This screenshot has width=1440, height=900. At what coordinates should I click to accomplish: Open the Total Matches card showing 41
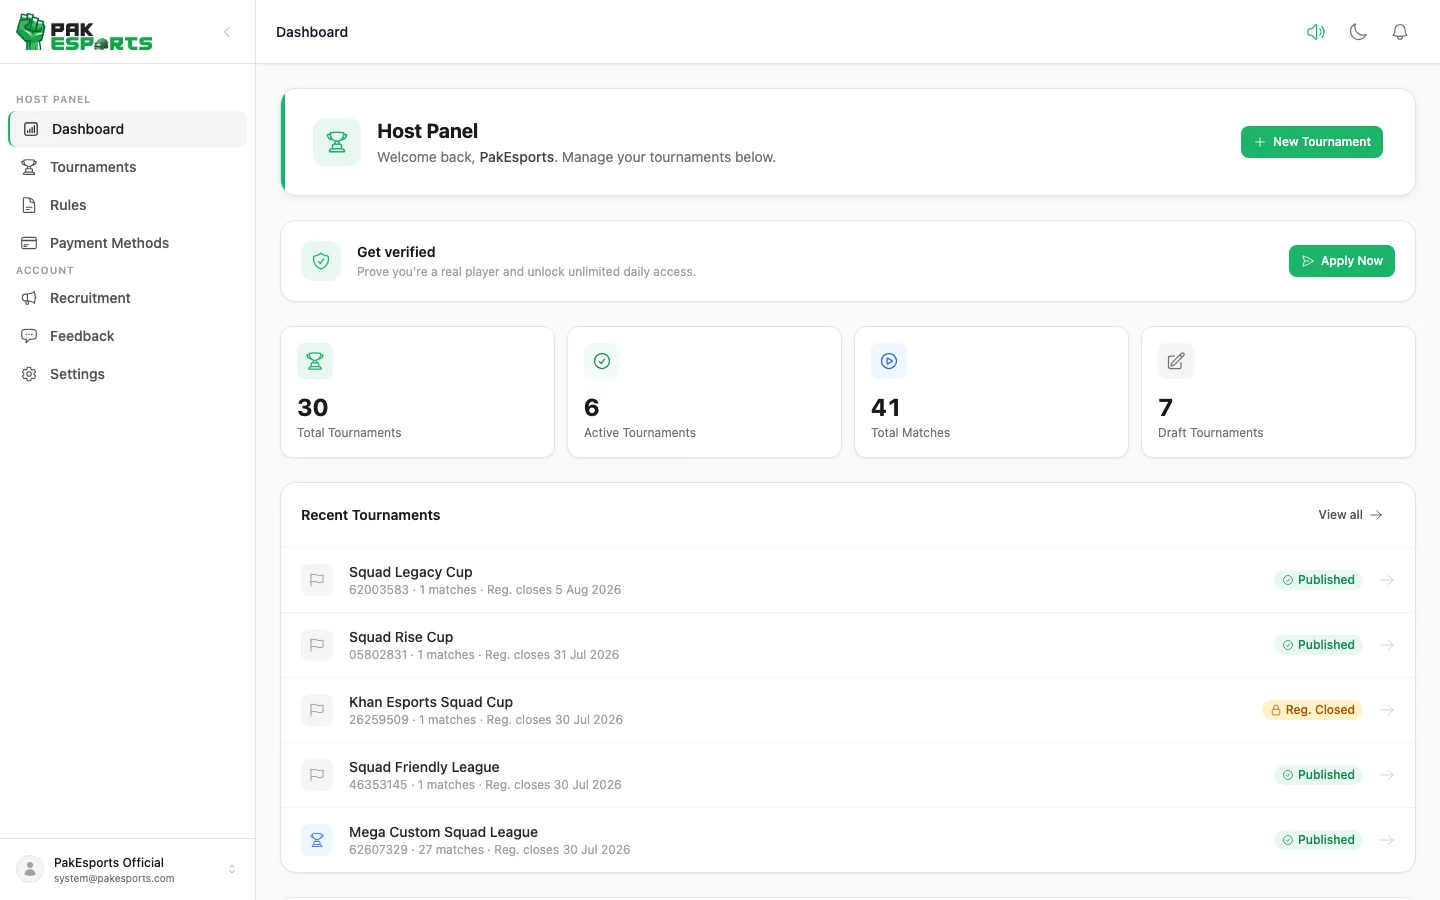pos(991,392)
